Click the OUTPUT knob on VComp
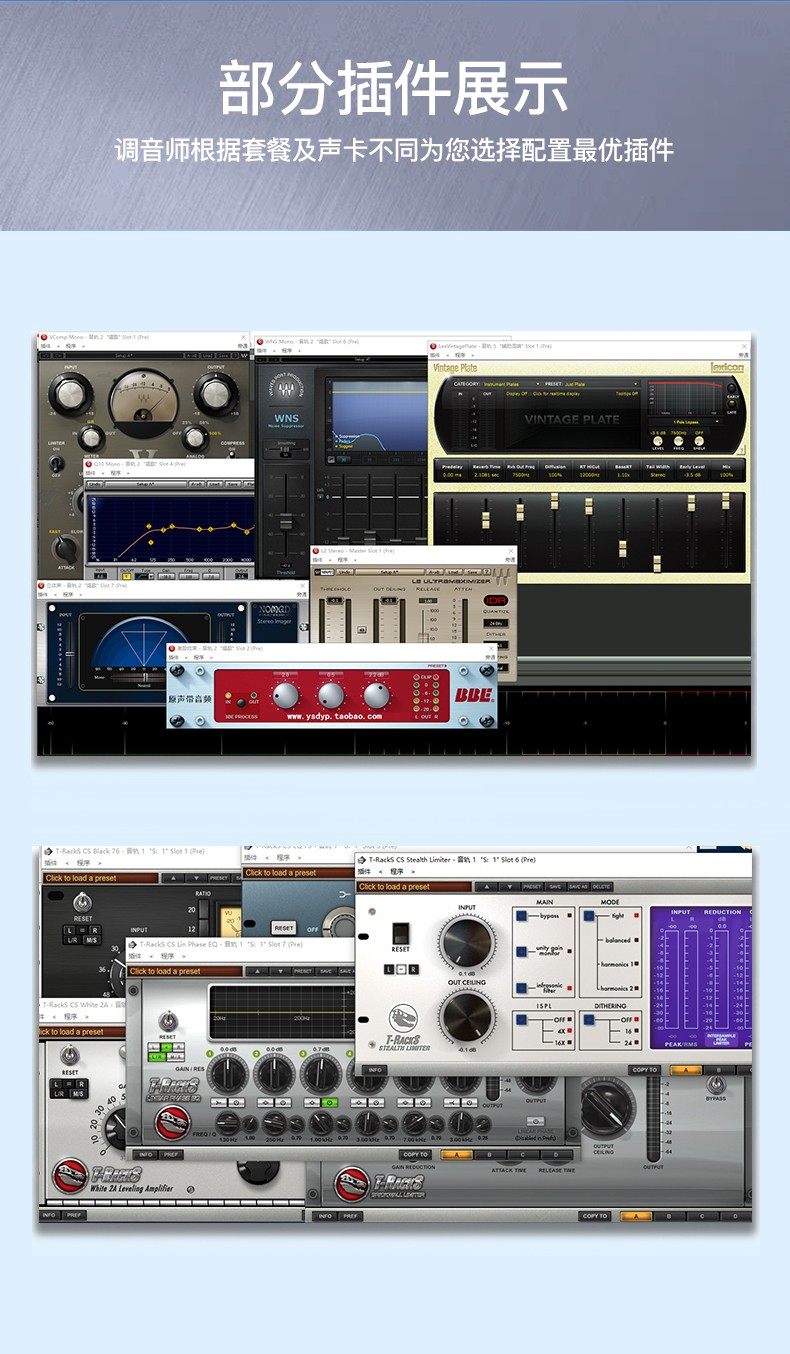The image size is (790, 1354). pos(216,395)
